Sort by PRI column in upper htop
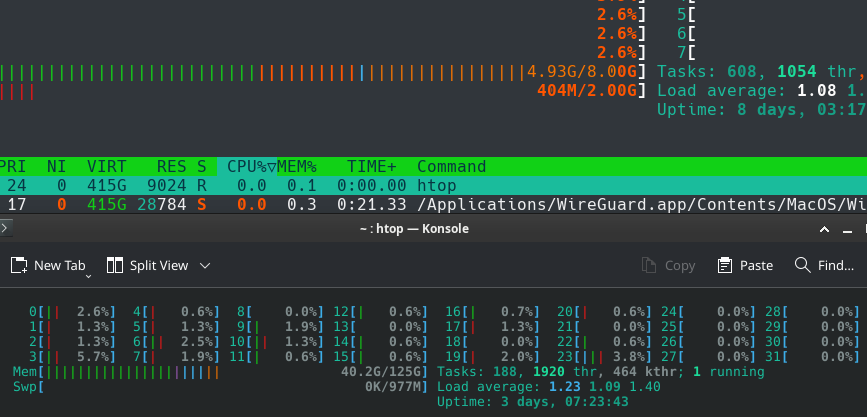Viewport: 867px width, 417px height. pos(13,166)
